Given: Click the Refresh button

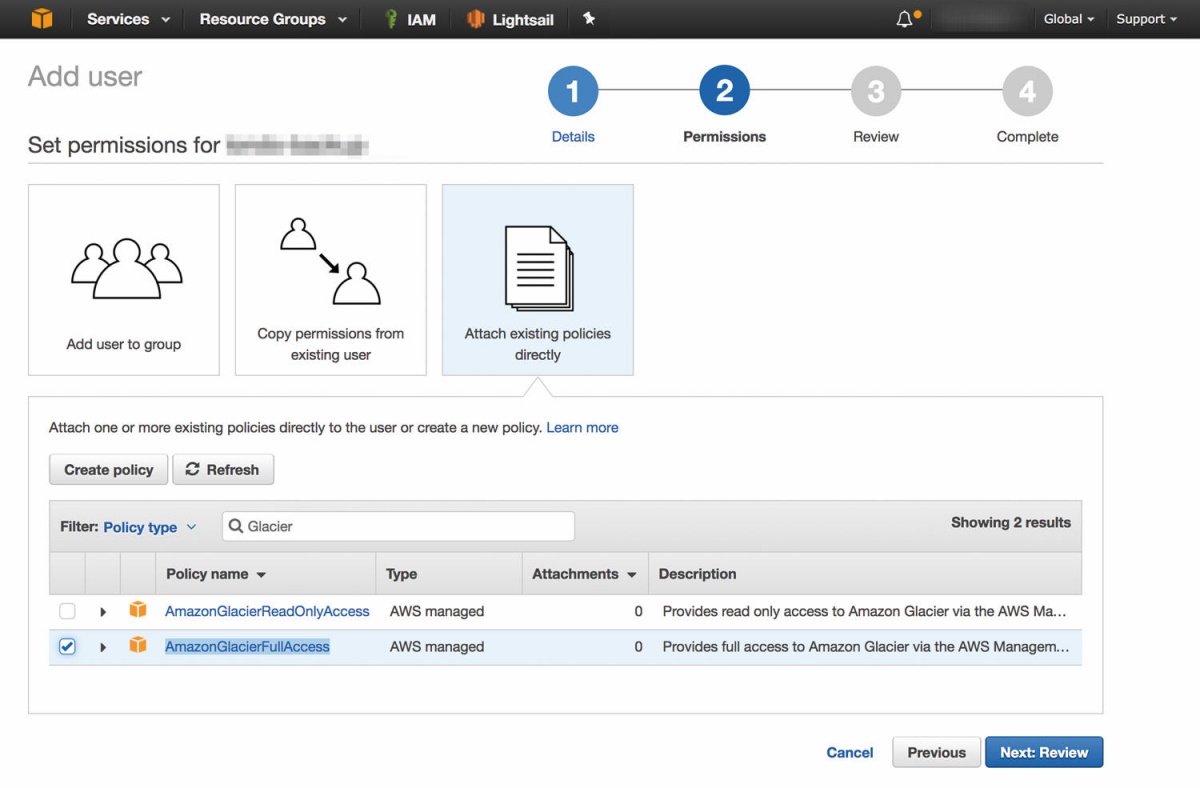Looking at the screenshot, I should [223, 469].
